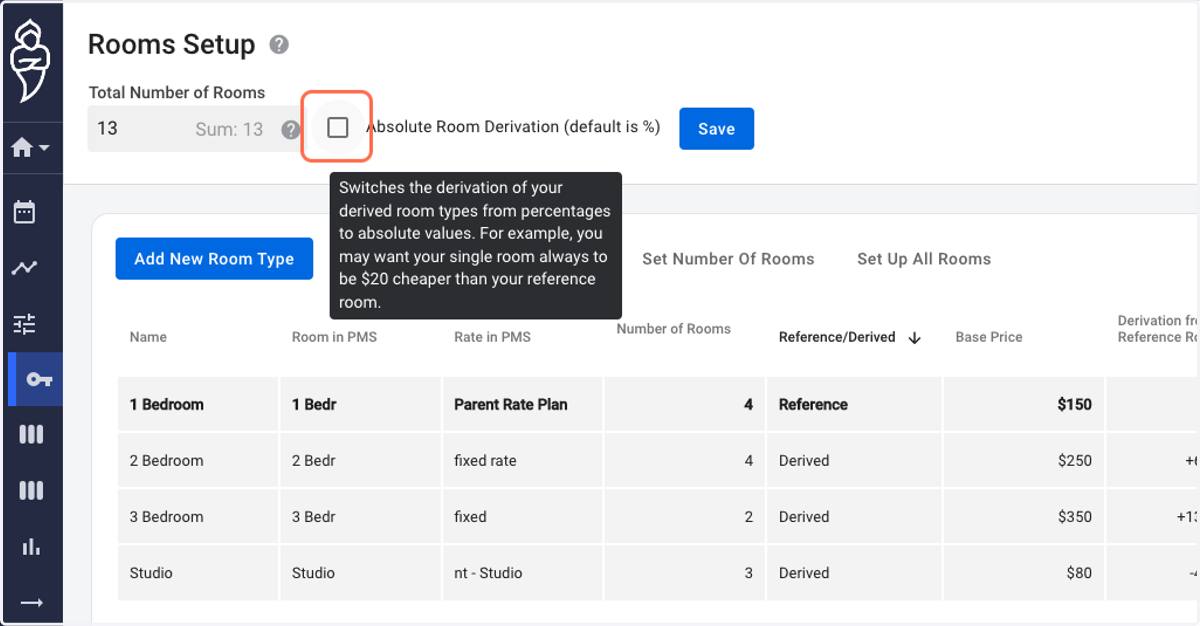Click the Base Price column header

coord(989,337)
